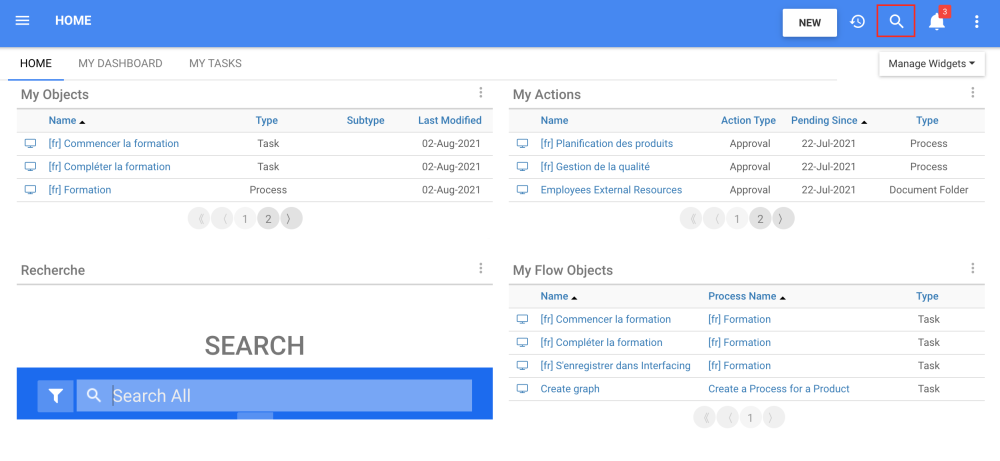
Task: Open the hamburger navigation menu
Action: 23,21
